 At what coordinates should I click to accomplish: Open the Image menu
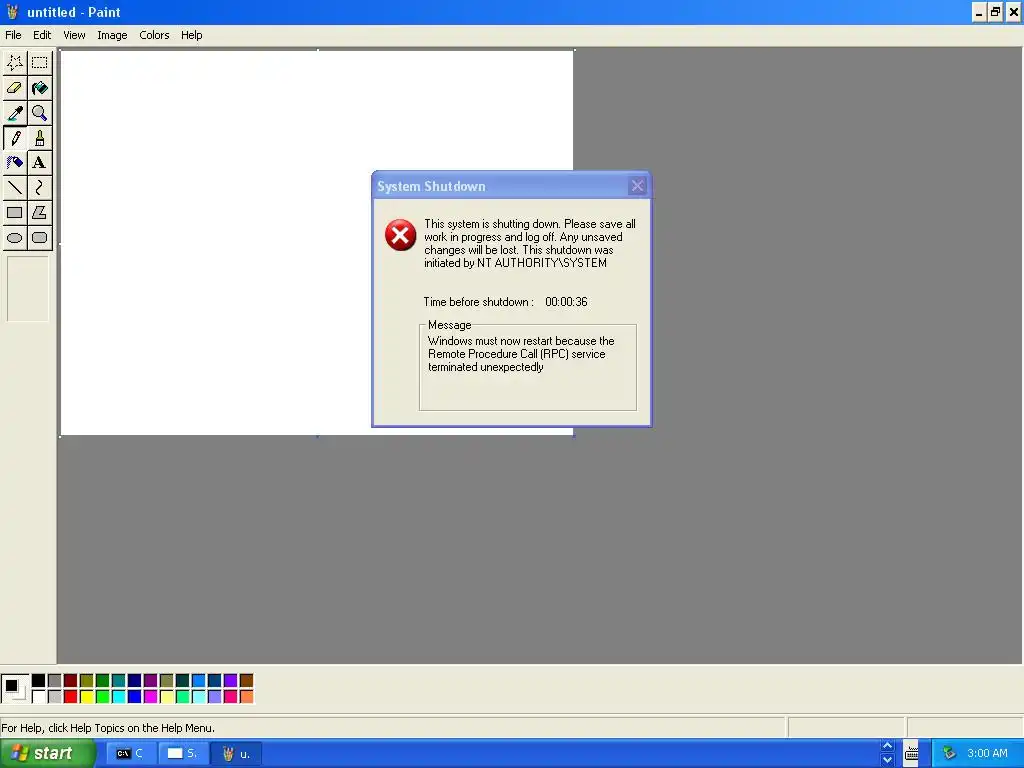click(x=112, y=35)
